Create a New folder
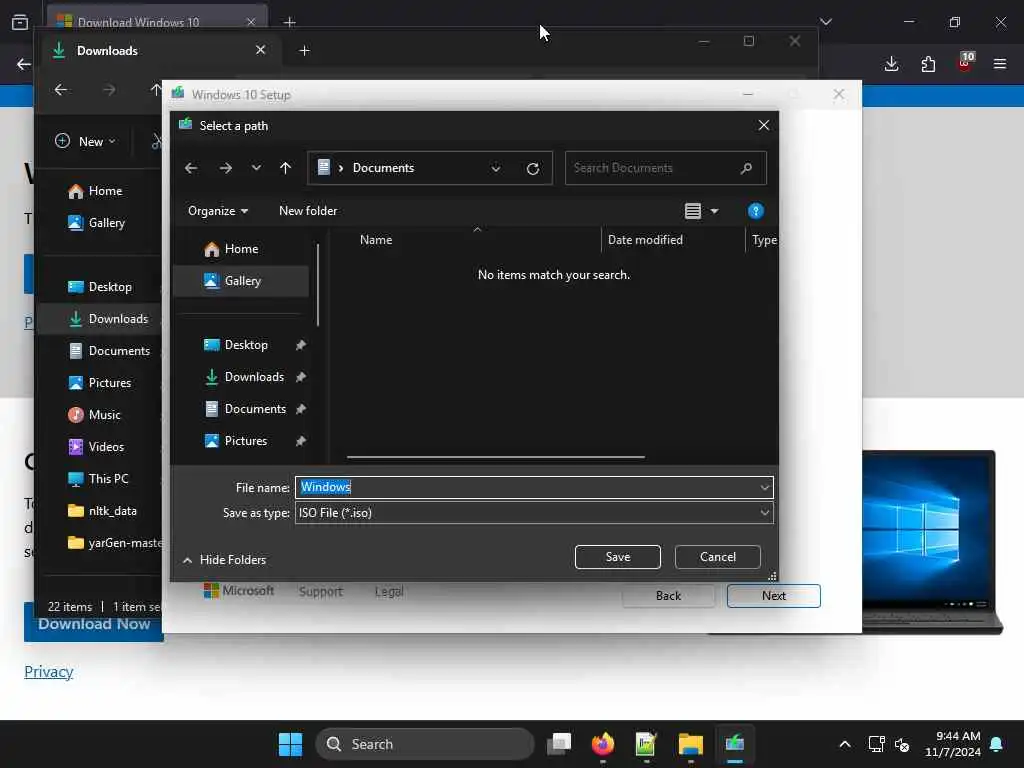This screenshot has width=1024, height=768. pos(308,211)
